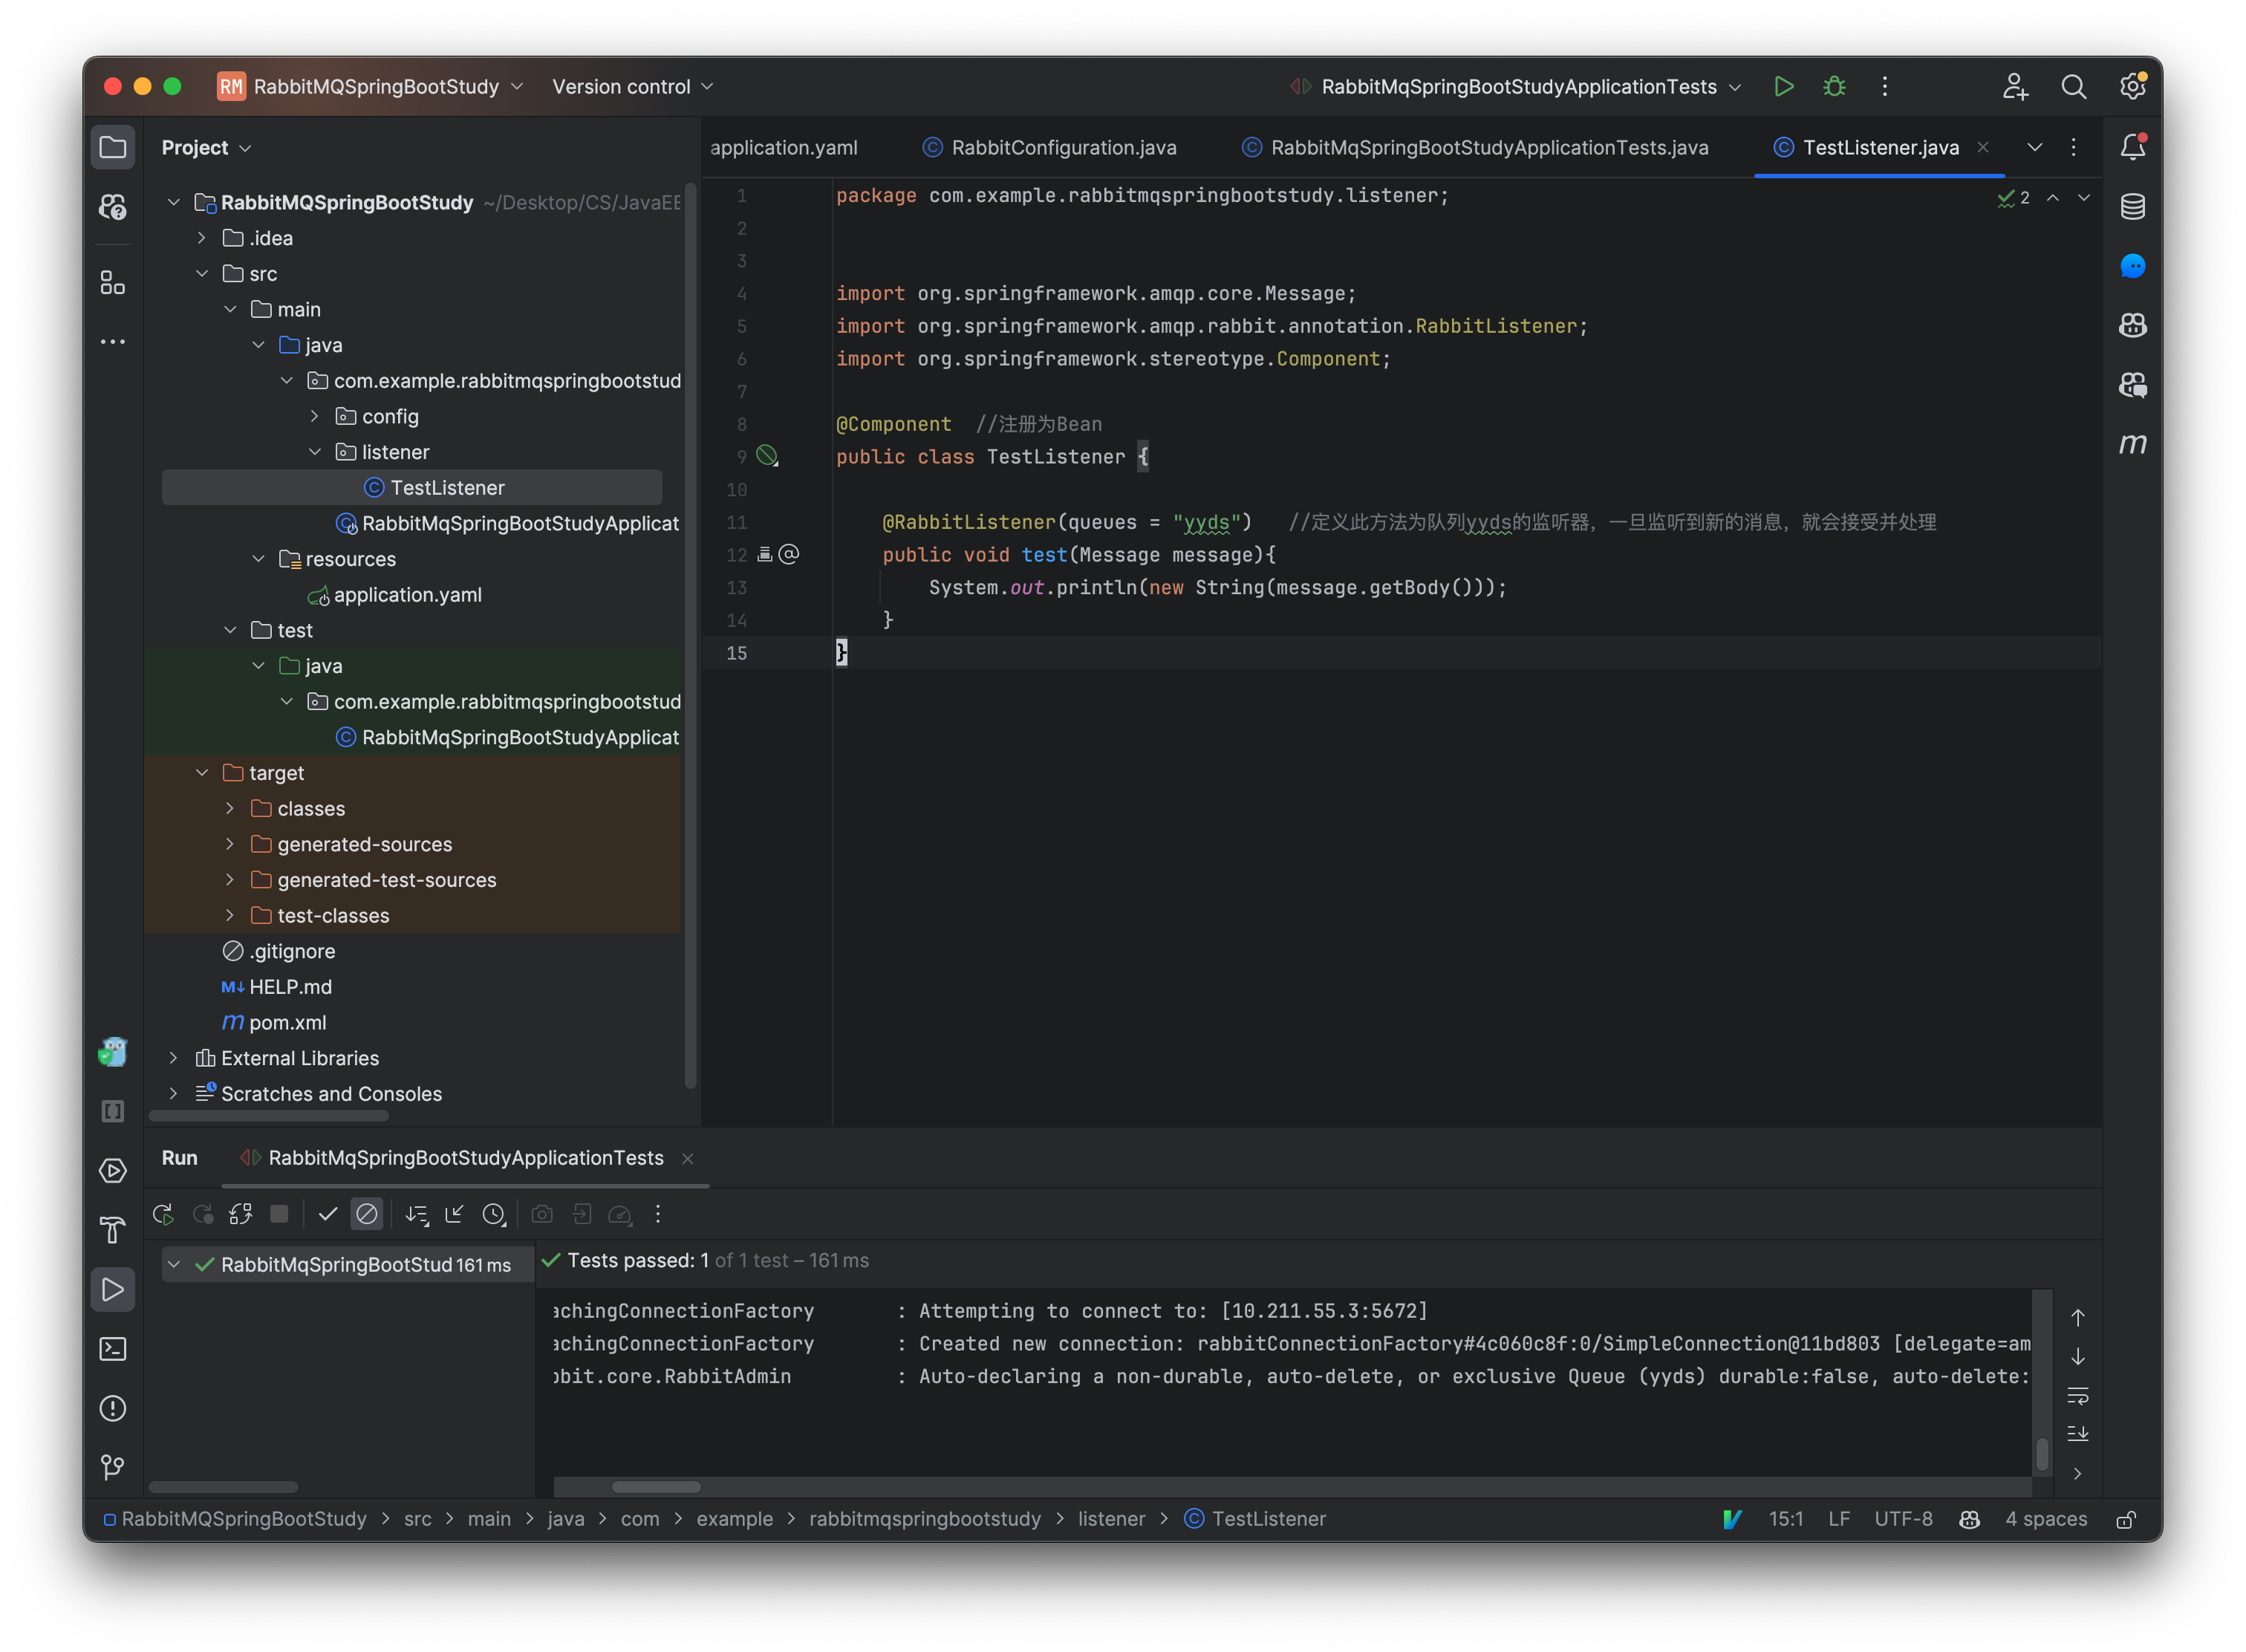Toggle Show Ignored tests filter
This screenshot has width=2246, height=1652.
click(367, 1214)
